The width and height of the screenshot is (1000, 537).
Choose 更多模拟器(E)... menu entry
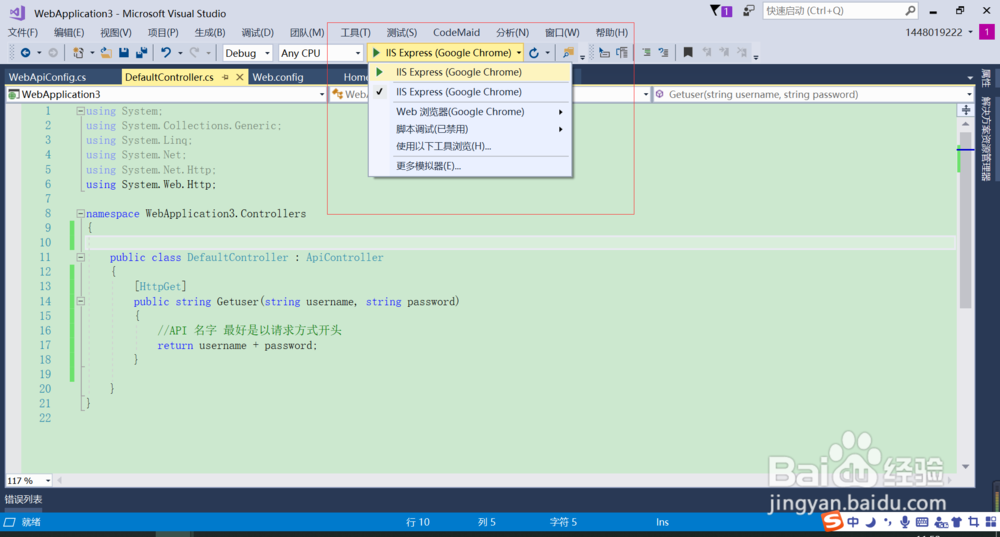[470, 166]
